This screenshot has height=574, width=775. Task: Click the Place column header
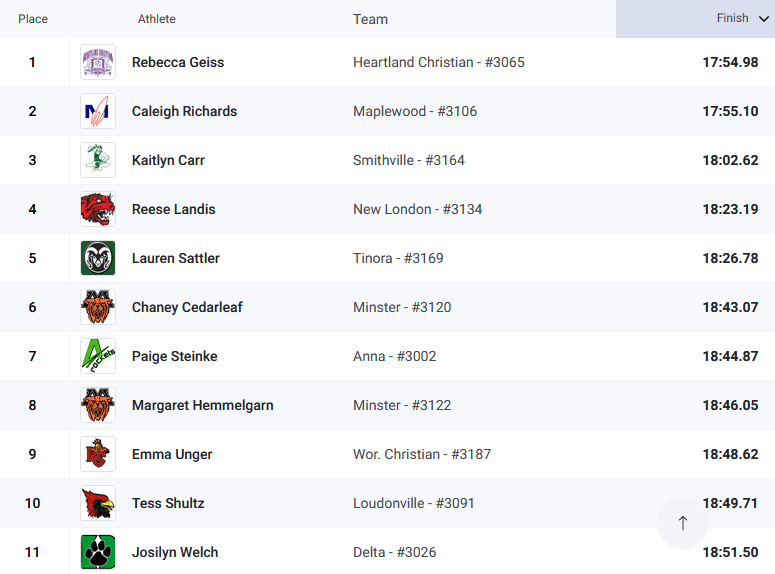pos(33,19)
